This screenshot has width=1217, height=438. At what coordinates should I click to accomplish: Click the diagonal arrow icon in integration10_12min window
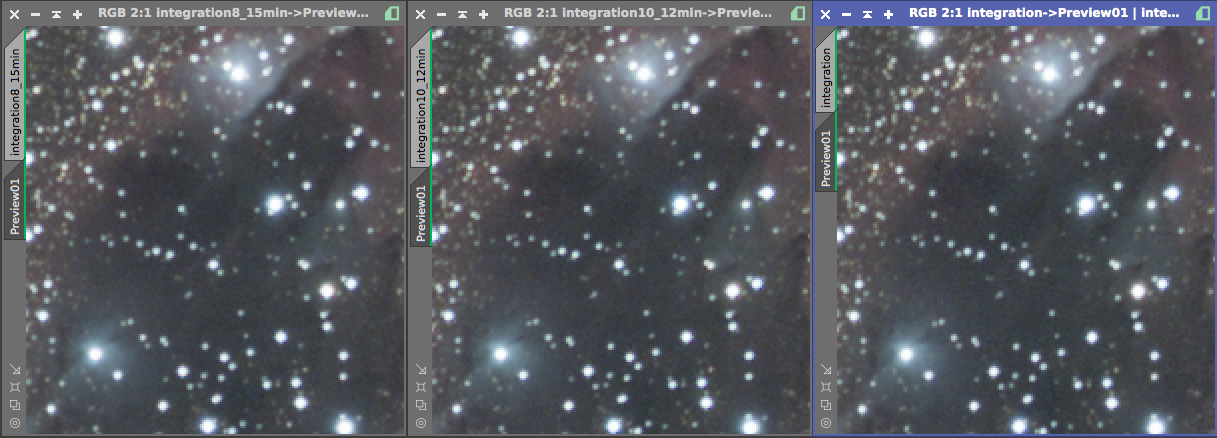tap(420, 369)
